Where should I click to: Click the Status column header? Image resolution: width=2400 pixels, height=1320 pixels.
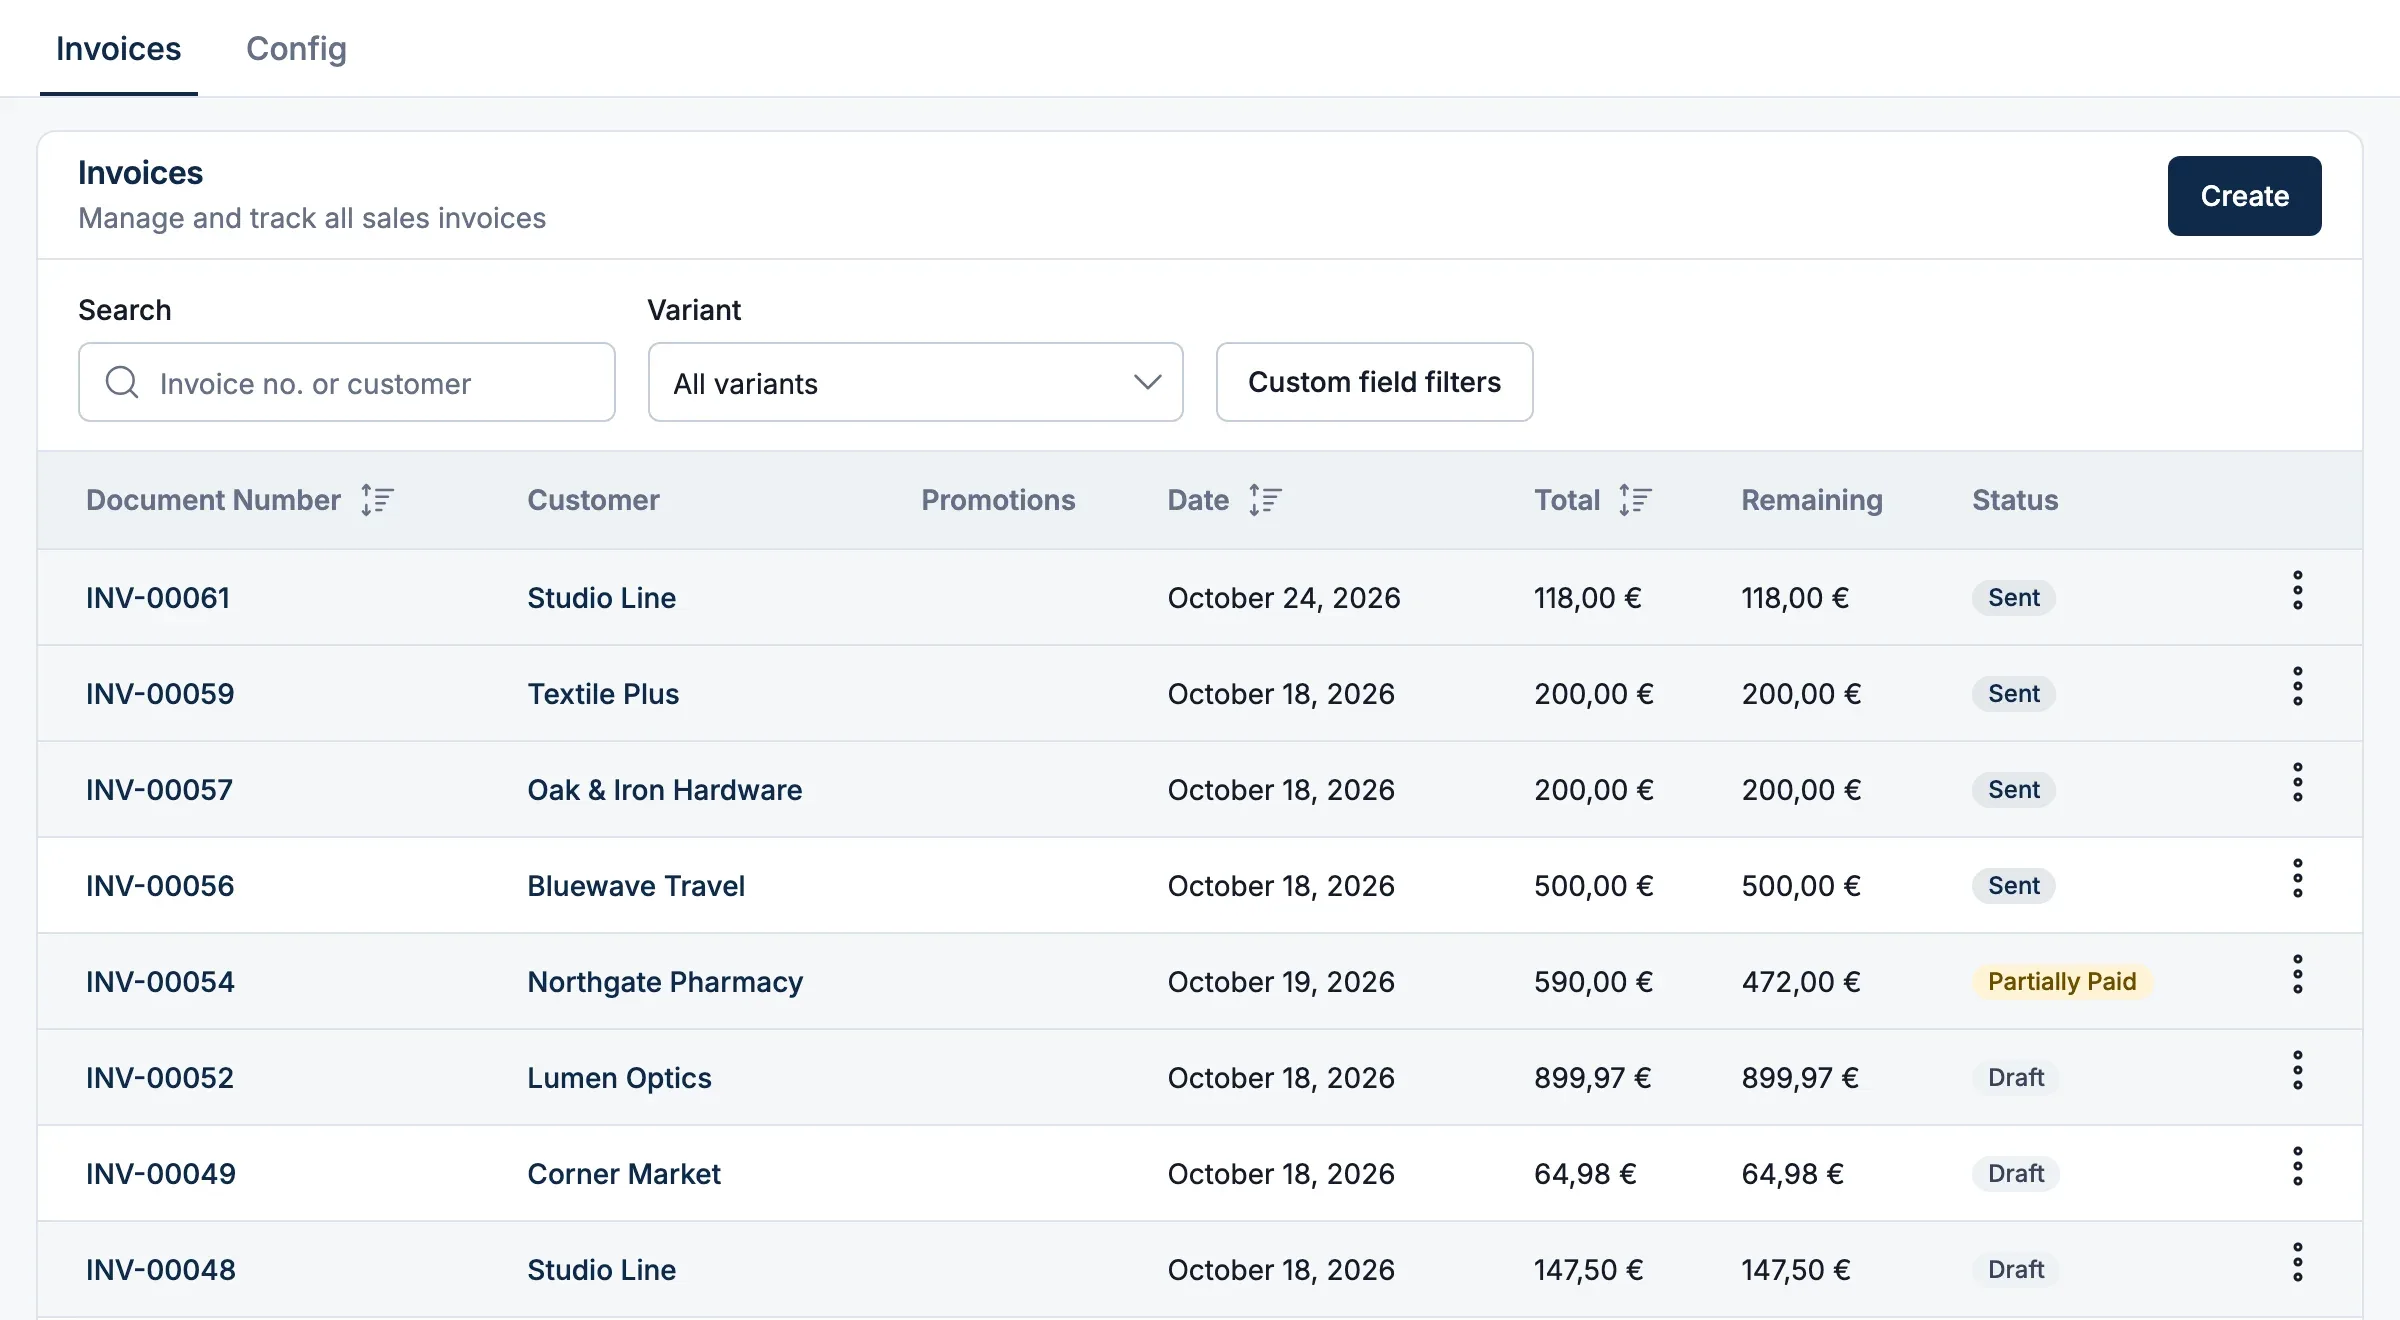point(2015,500)
